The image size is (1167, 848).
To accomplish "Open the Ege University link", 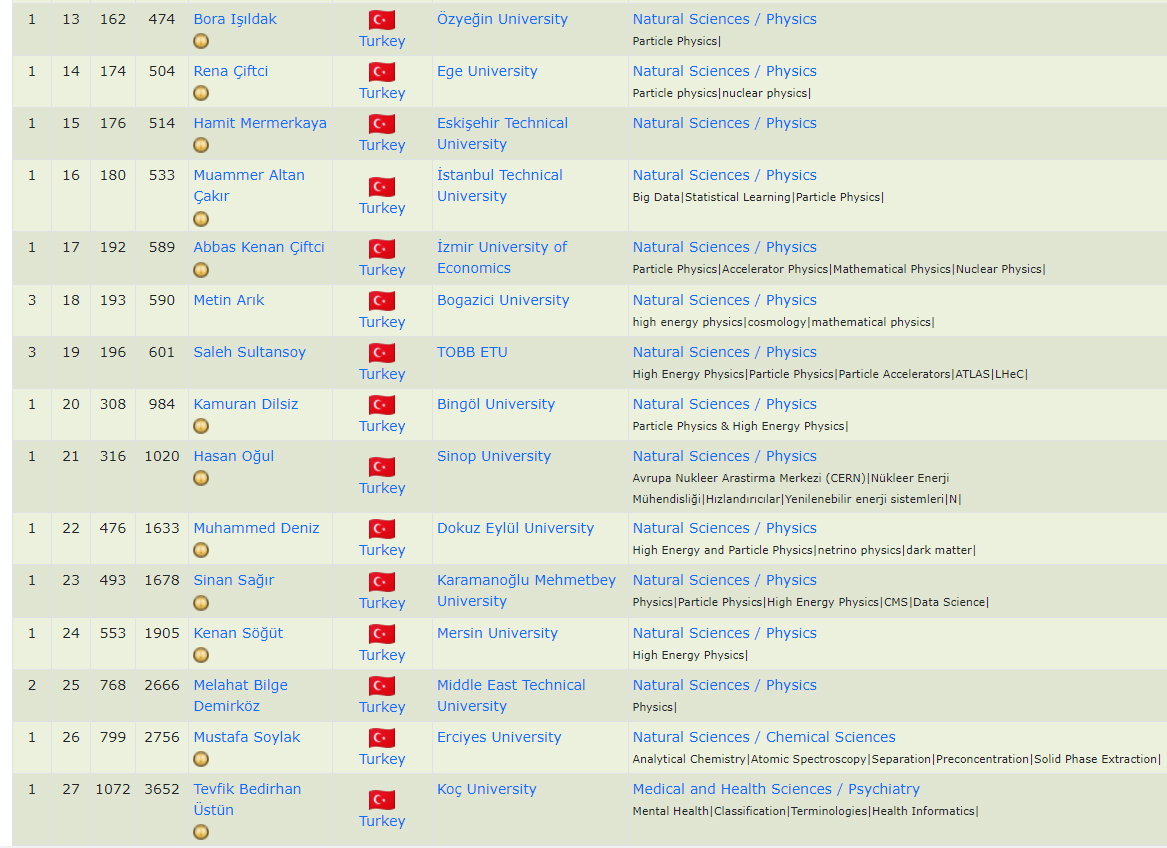I will pyautogui.click(x=487, y=71).
